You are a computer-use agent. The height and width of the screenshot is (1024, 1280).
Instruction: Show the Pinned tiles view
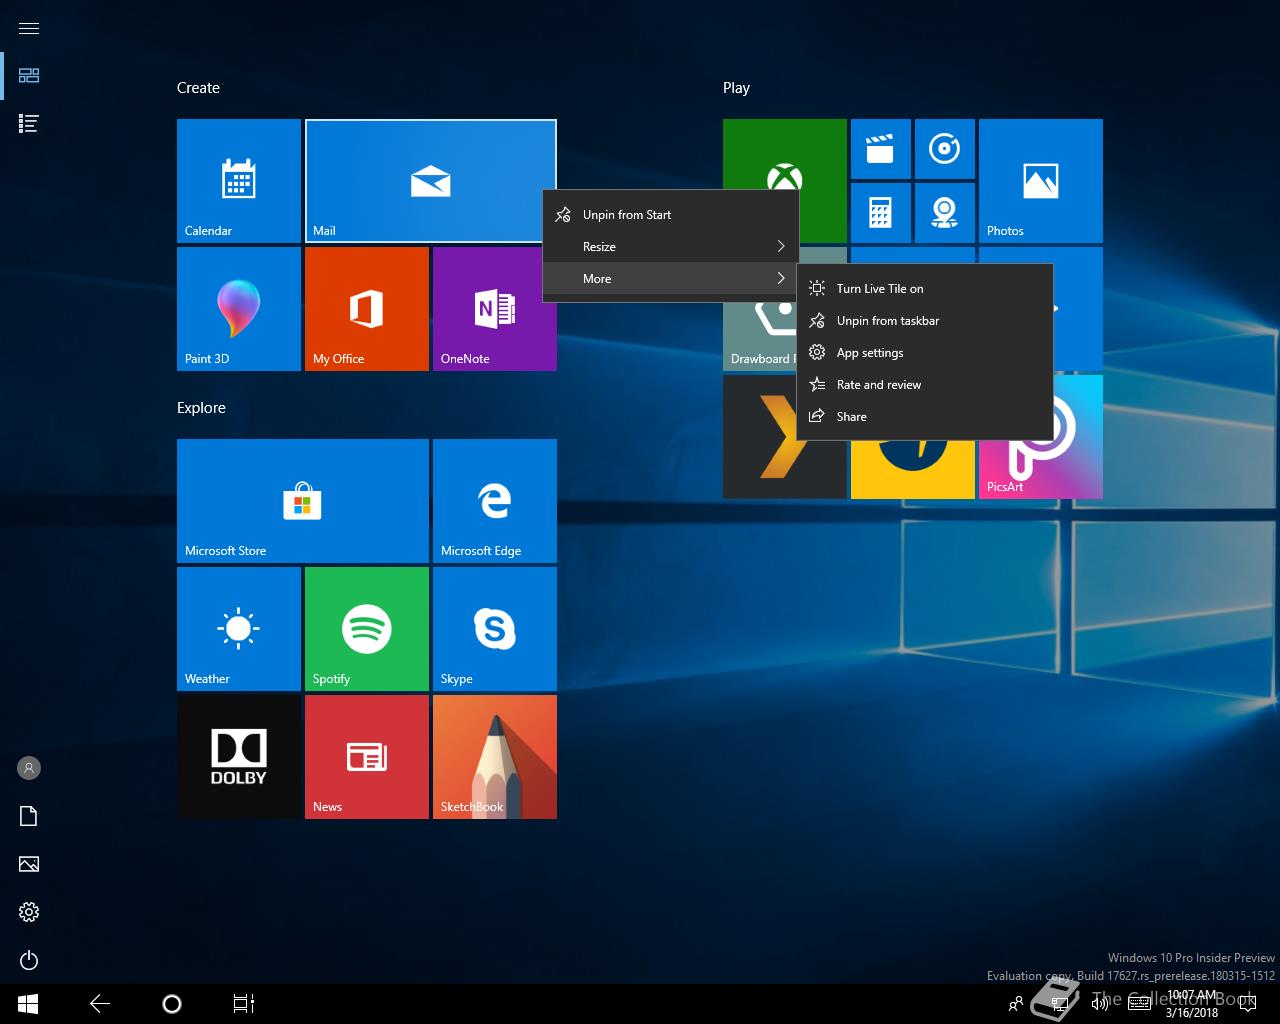point(29,76)
